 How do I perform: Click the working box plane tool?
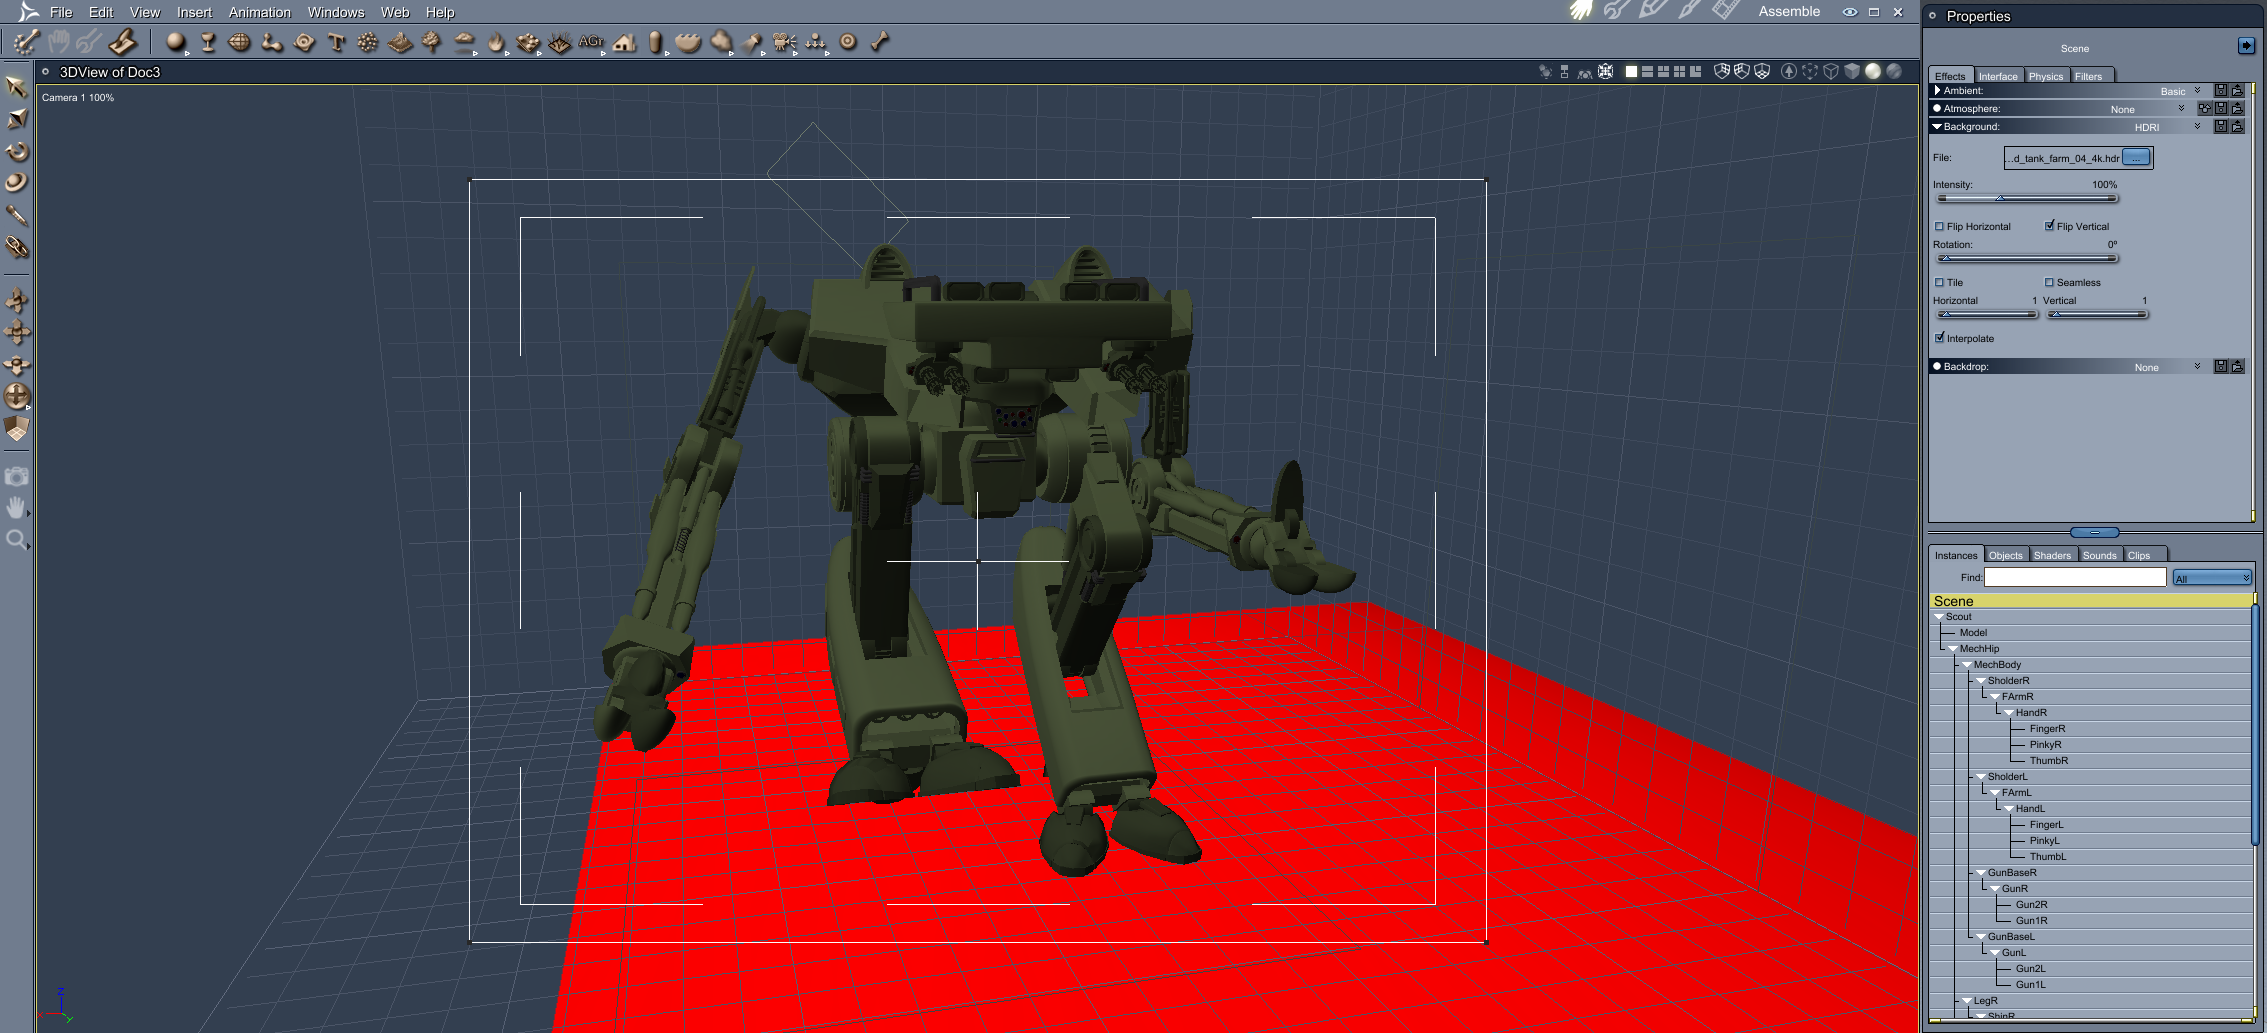point(16,429)
